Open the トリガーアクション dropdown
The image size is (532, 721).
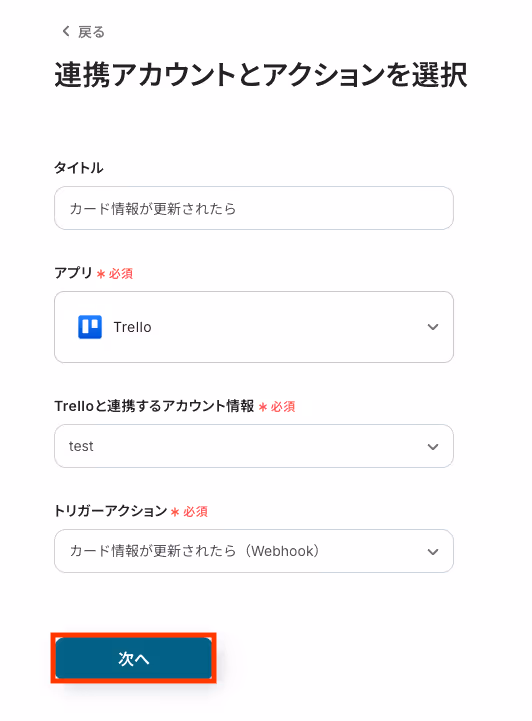pos(254,551)
